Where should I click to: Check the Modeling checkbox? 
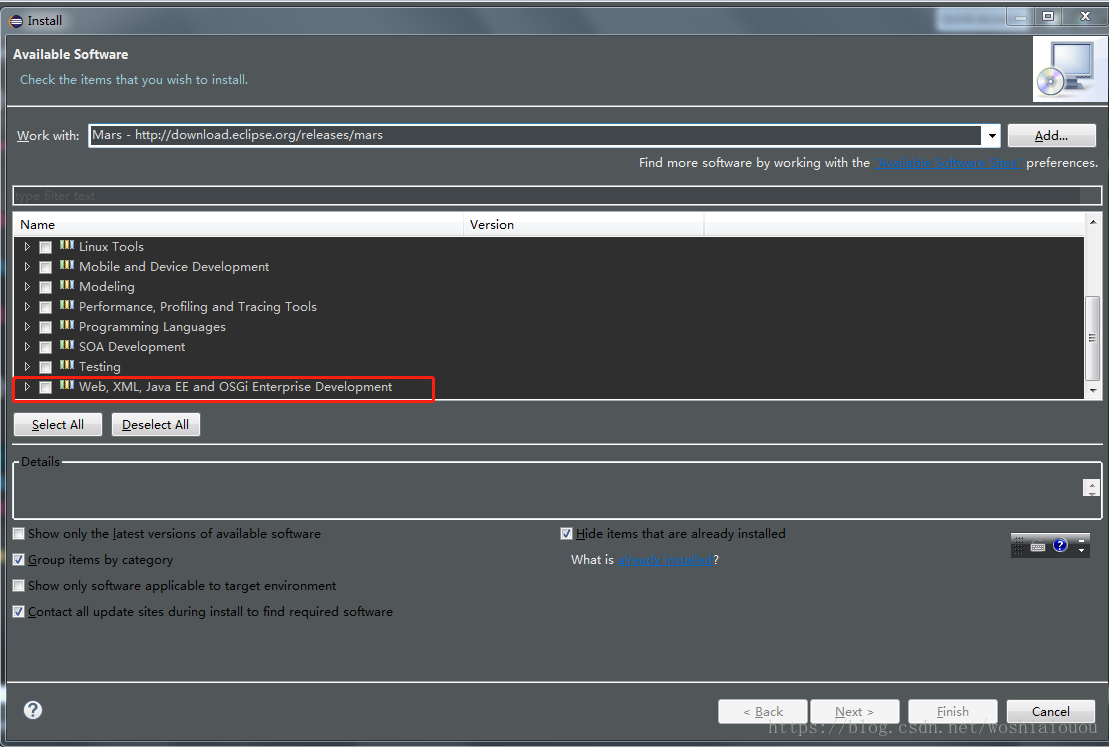coord(45,287)
